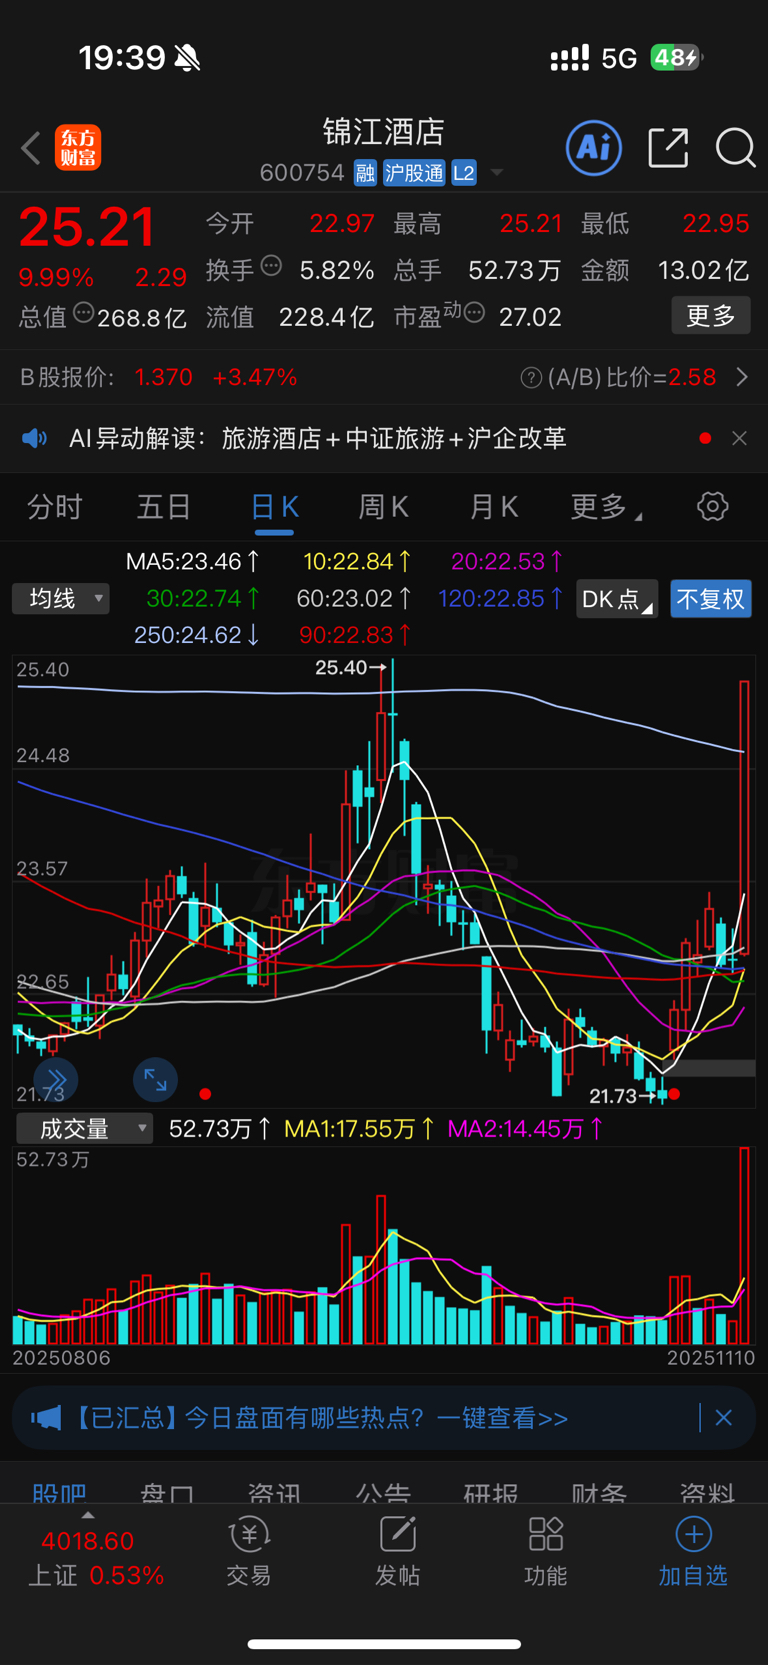
Task: Tap the 已汇总 megaphone icon
Action: 46,1418
